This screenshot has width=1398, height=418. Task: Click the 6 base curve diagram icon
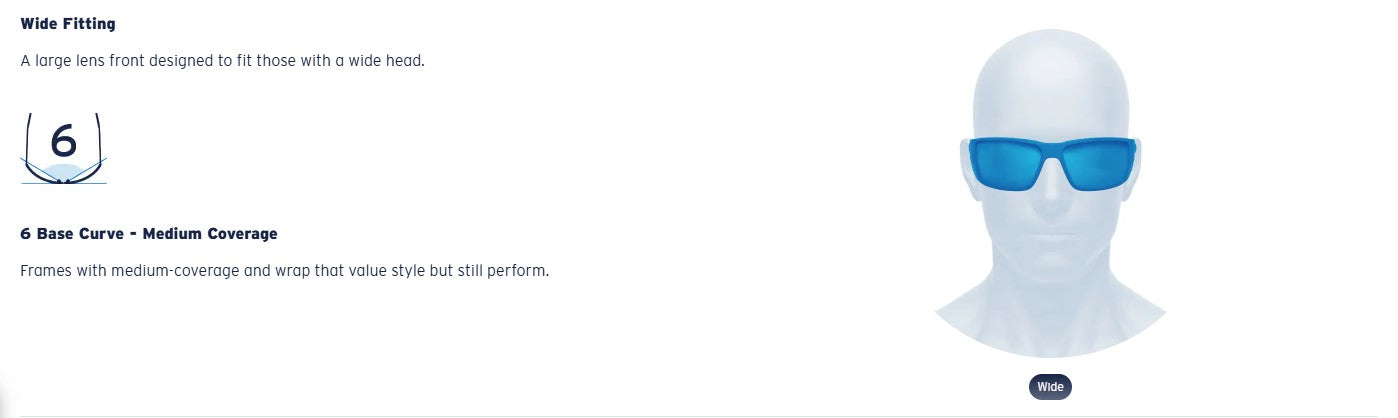pyautogui.click(x=63, y=149)
